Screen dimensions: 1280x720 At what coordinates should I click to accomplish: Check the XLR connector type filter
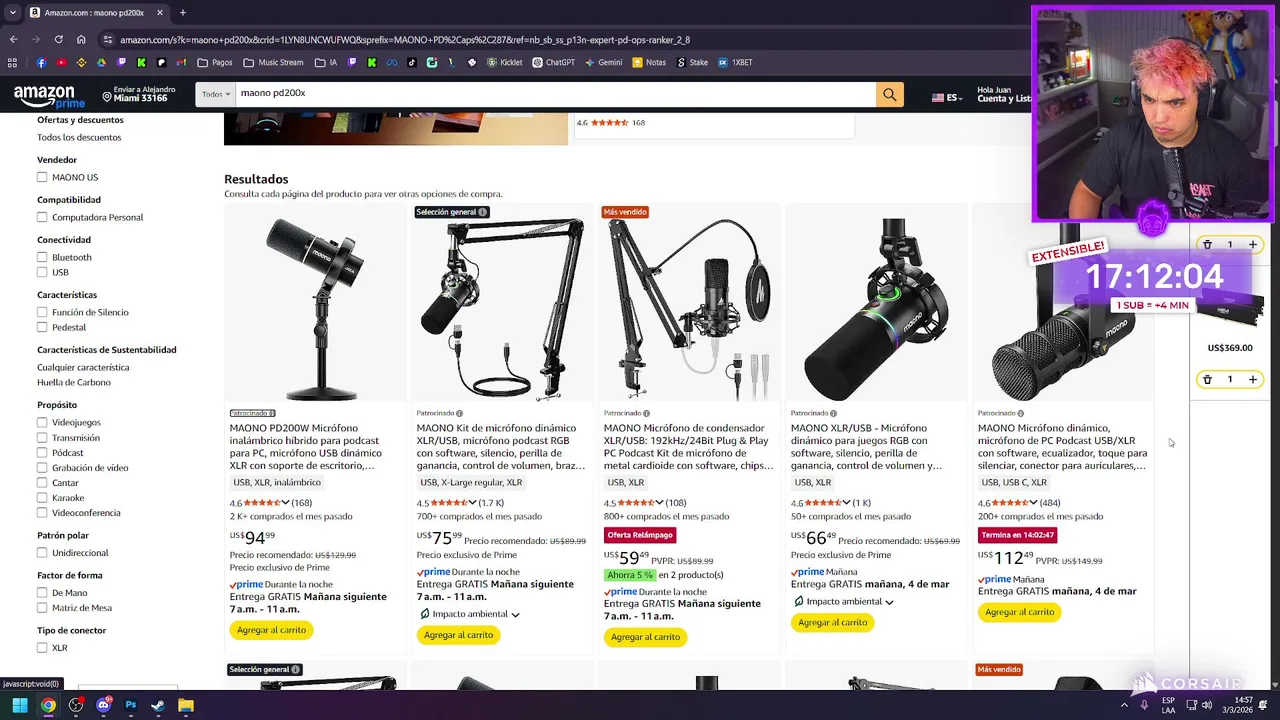42,647
